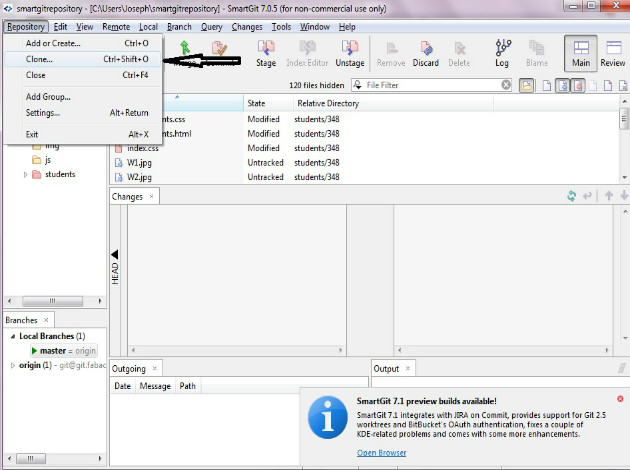The width and height of the screenshot is (630, 470).
Task: Click the js folder icon
Action: click(x=37, y=160)
